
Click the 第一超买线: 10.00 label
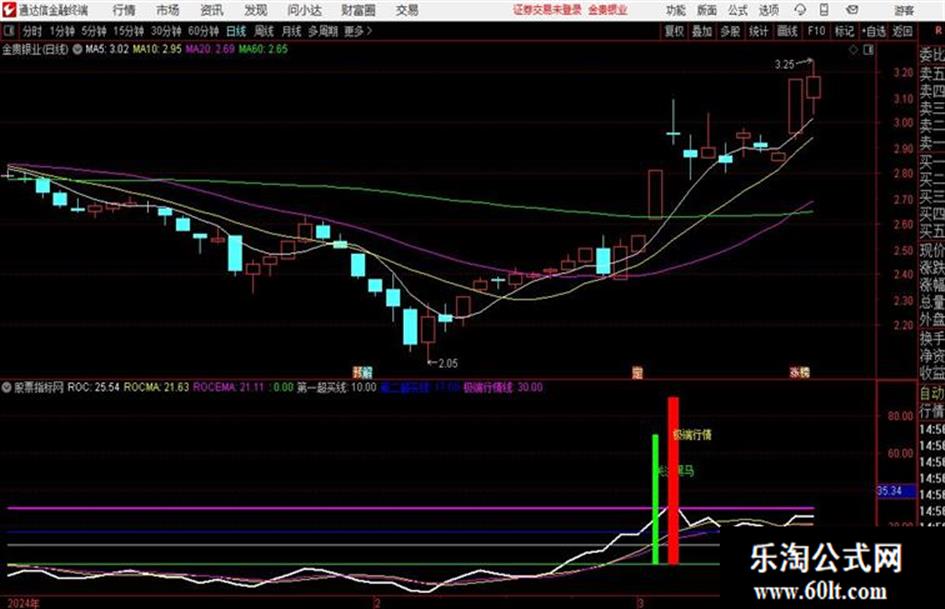(336, 387)
